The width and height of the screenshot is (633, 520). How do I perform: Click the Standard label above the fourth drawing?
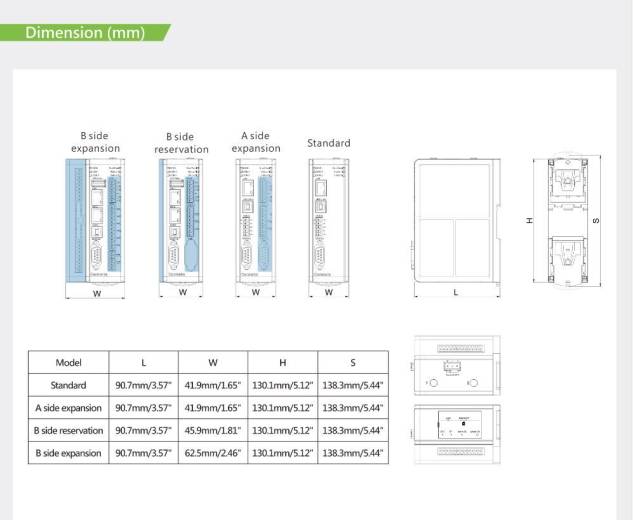coord(328,143)
